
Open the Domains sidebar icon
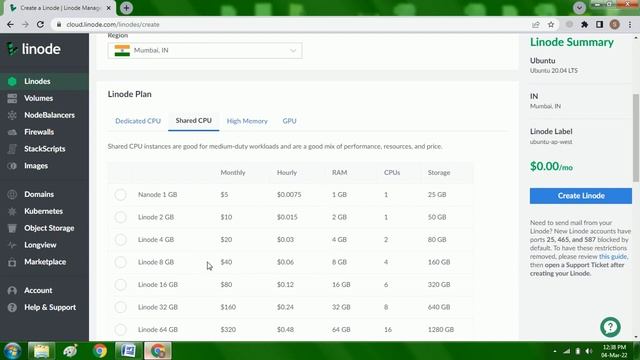click(x=12, y=194)
